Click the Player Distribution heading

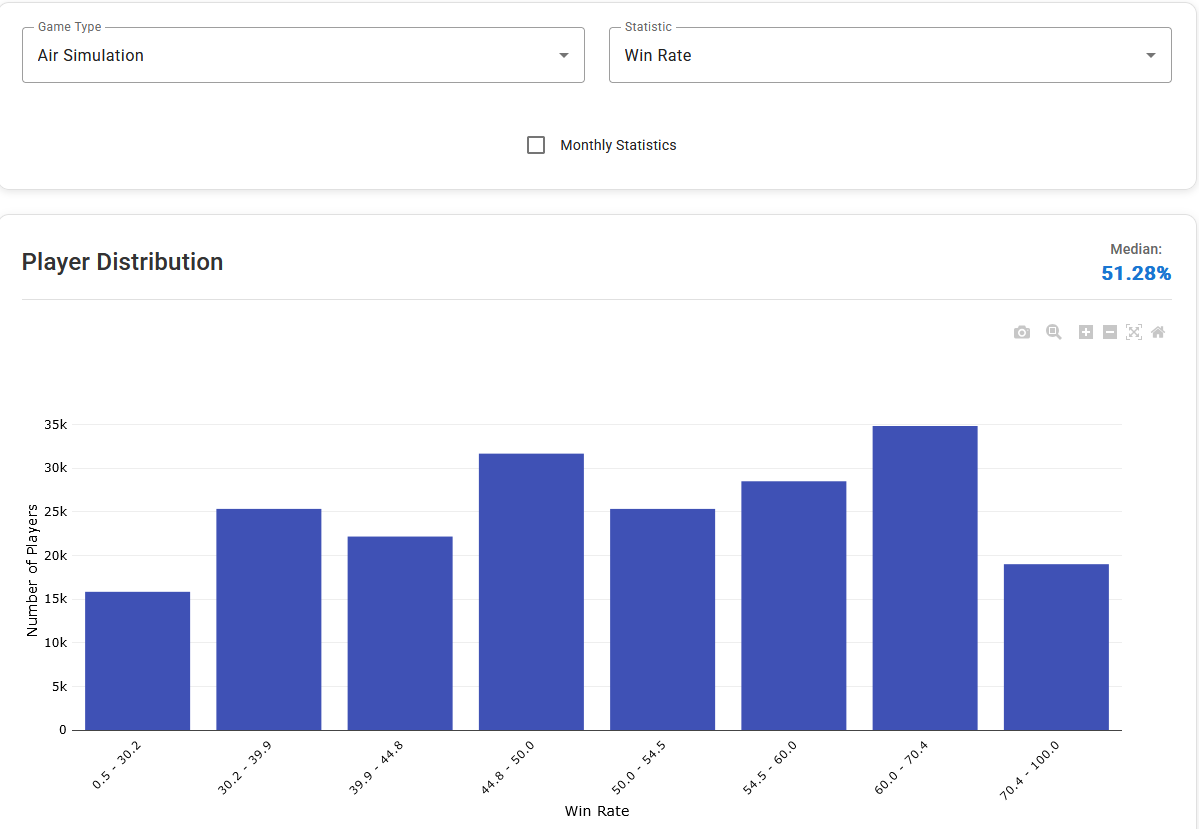point(122,262)
